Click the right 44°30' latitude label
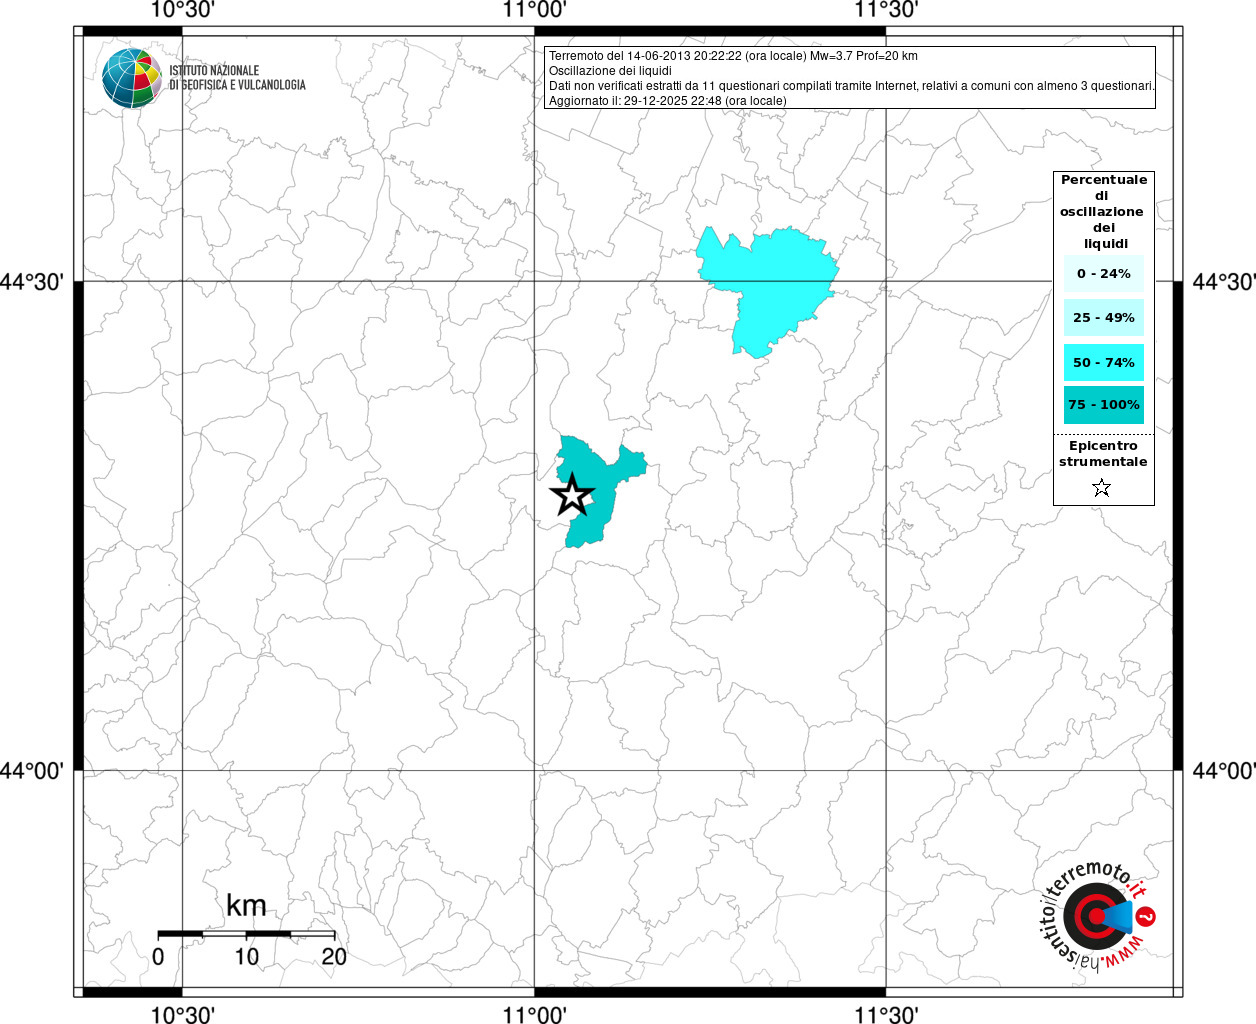 [1223, 282]
